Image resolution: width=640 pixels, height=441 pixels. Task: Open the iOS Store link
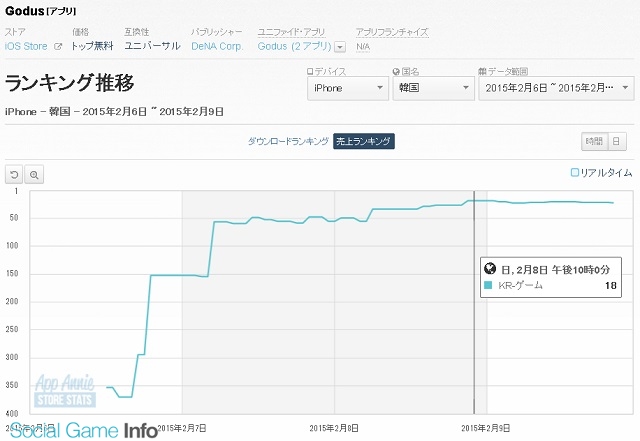pos(26,46)
